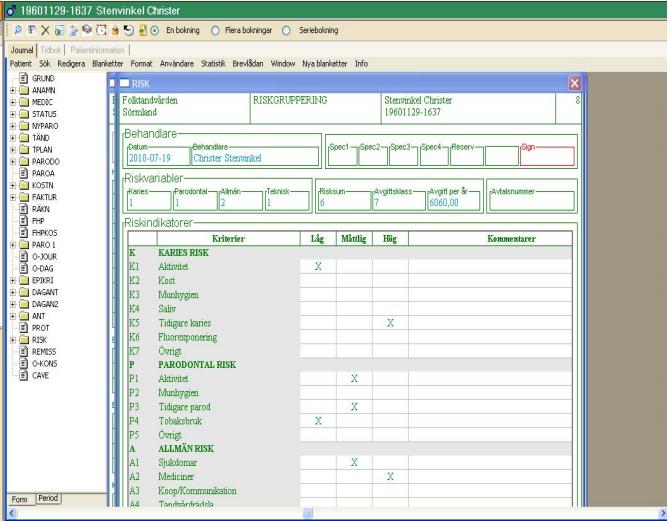Screen dimensions: 670x521
Task: Expand the ANAMN folder node
Action: point(13,90)
